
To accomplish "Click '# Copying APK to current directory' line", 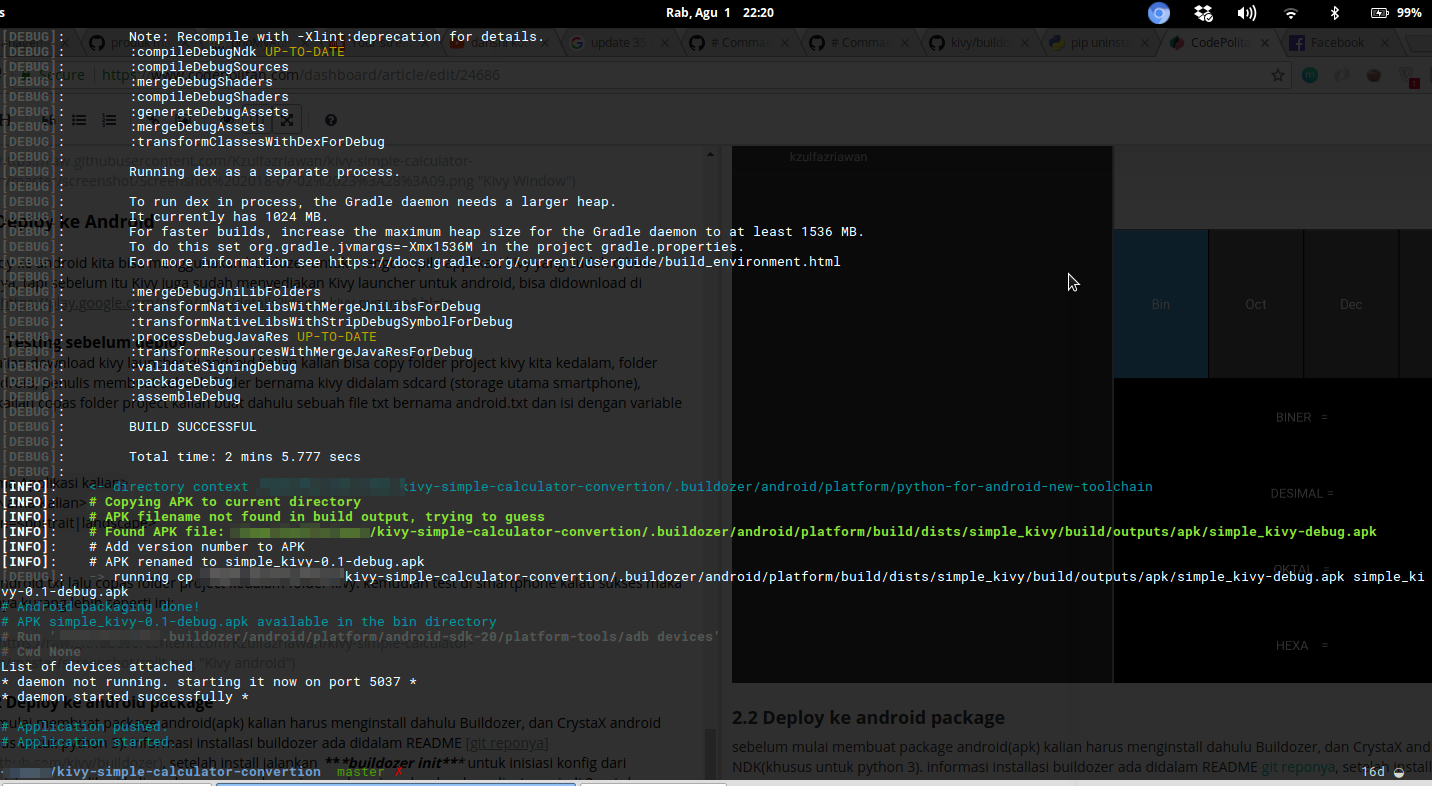I will click(225, 501).
